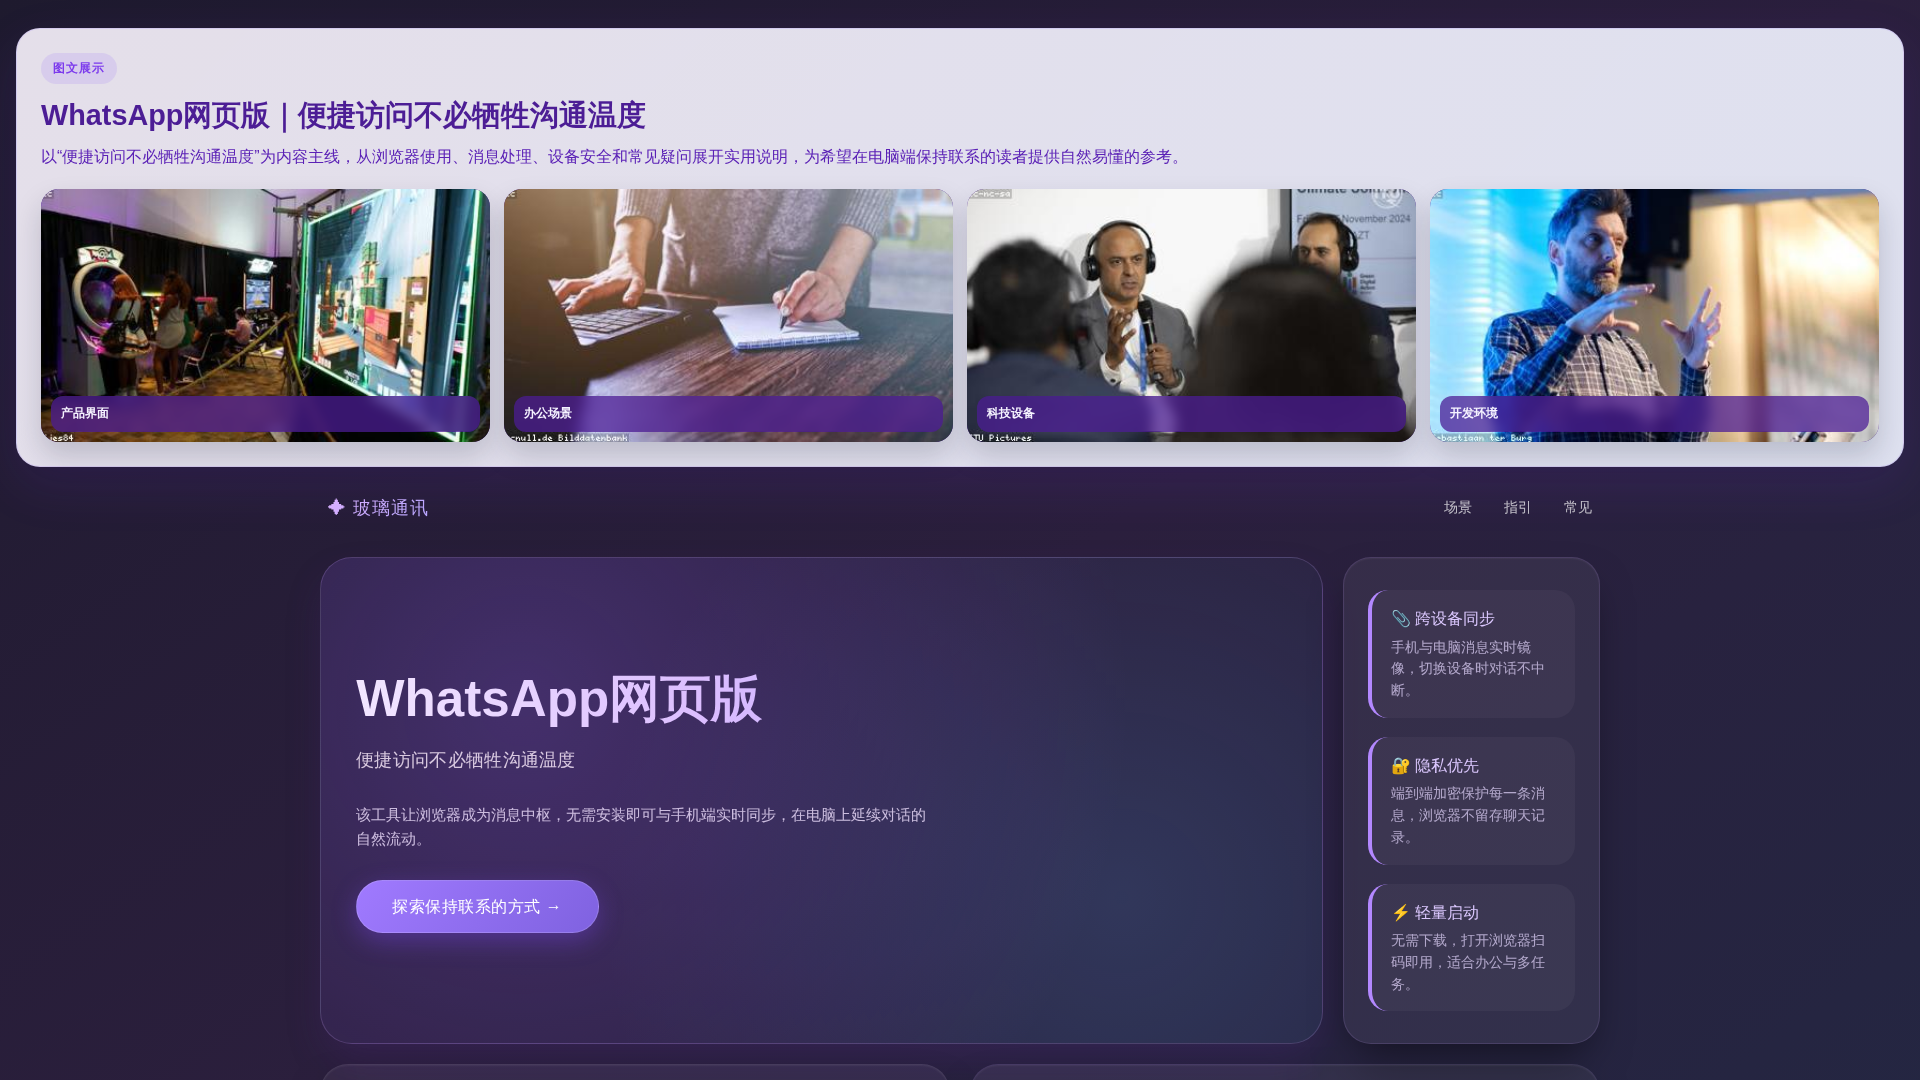Click the lock icon next to 隐私优先
1920x1080 pixels.
pyautogui.click(x=1400, y=766)
